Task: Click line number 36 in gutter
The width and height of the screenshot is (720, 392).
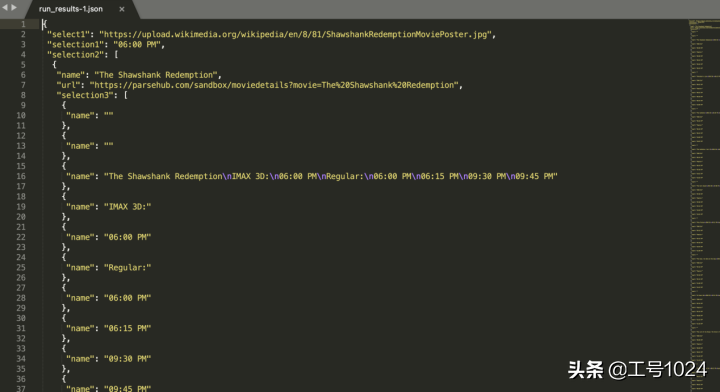Action: point(21,379)
